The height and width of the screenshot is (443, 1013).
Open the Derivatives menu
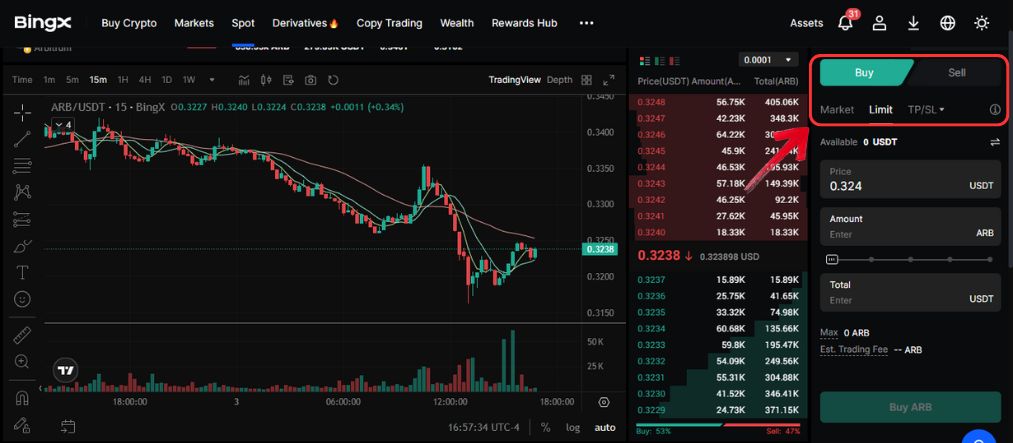[x=306, y=23]
